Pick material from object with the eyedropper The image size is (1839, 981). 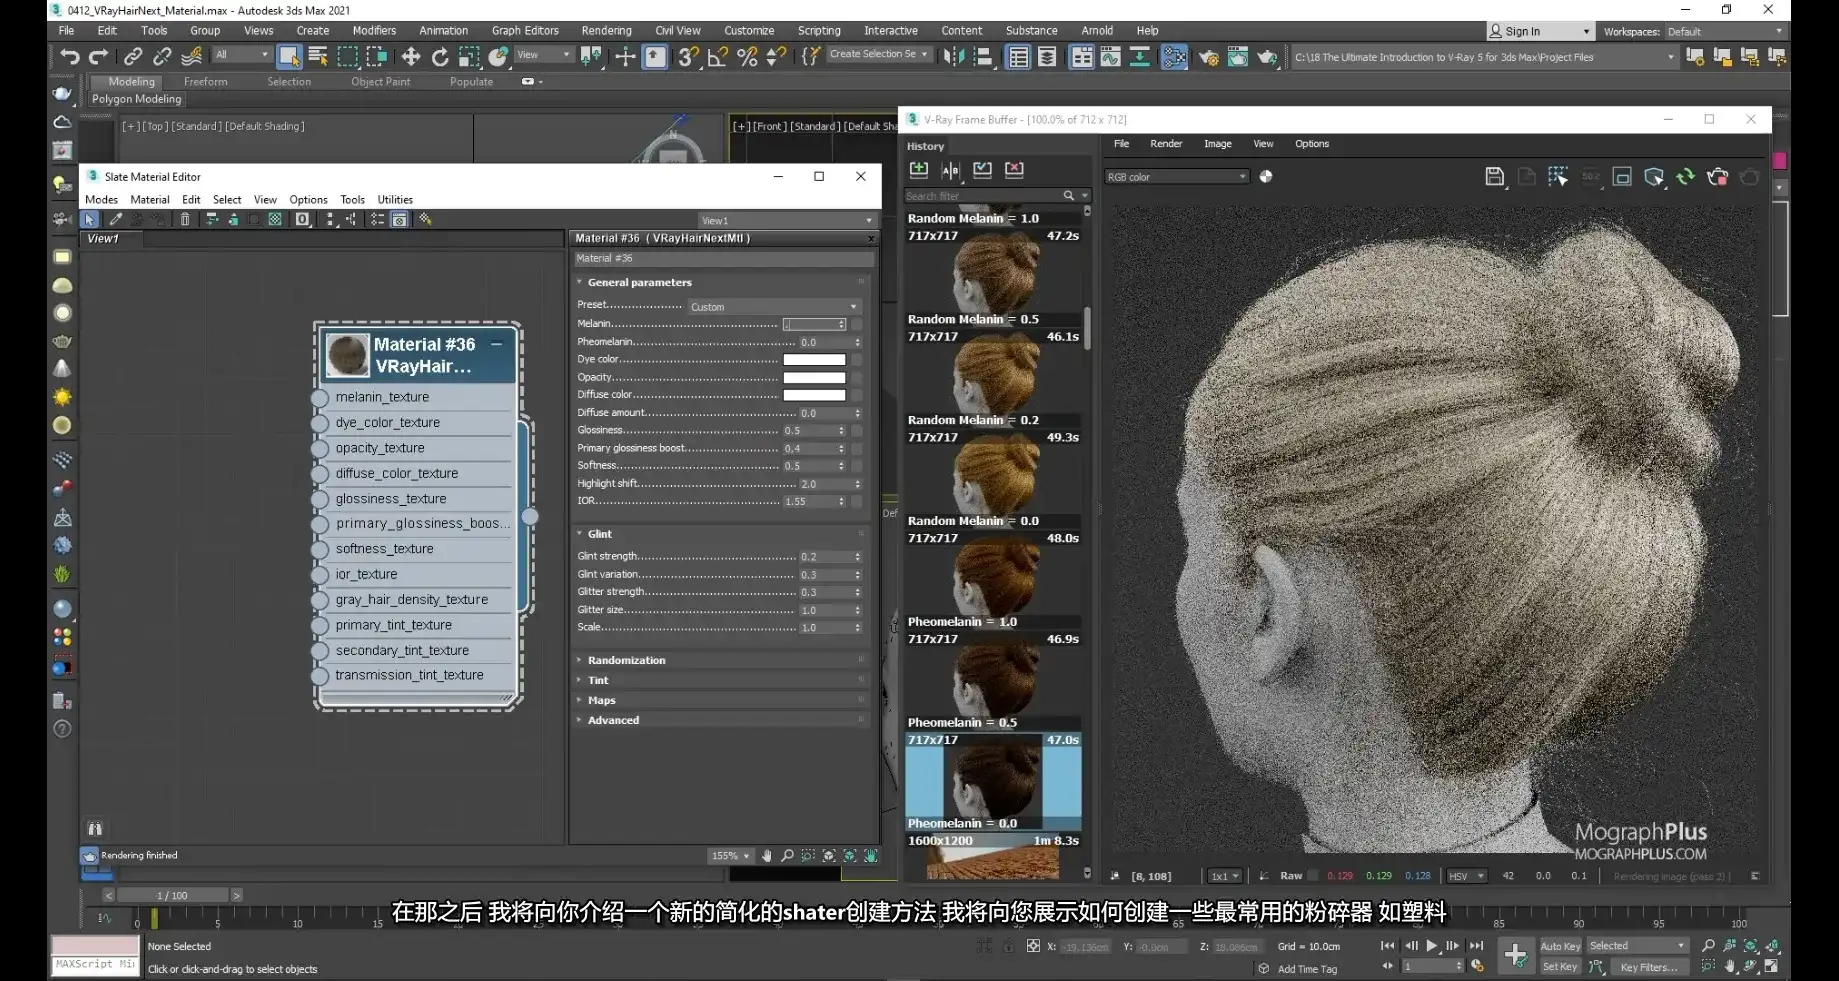coord(116,218)
